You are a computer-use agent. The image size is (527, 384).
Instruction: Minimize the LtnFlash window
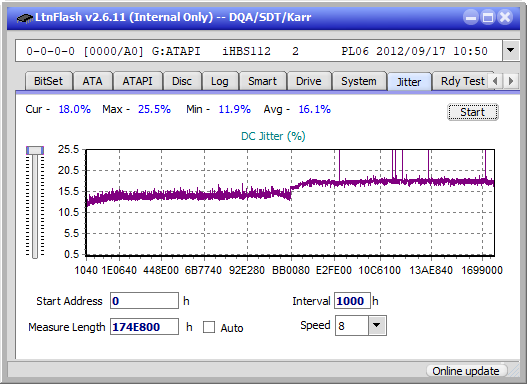[x=471, y=17]
